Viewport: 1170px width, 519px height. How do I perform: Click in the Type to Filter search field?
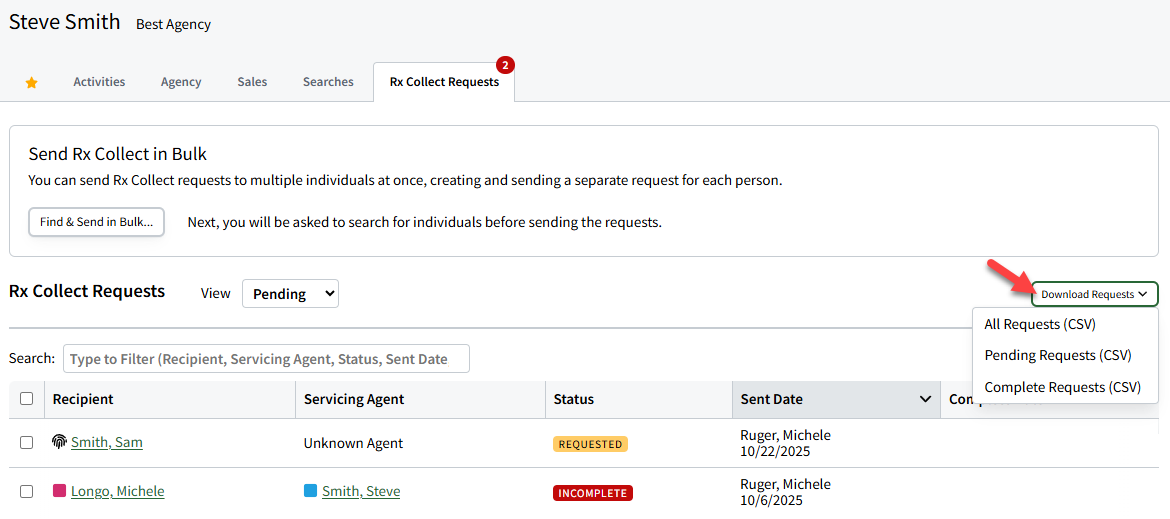(266, 359)
